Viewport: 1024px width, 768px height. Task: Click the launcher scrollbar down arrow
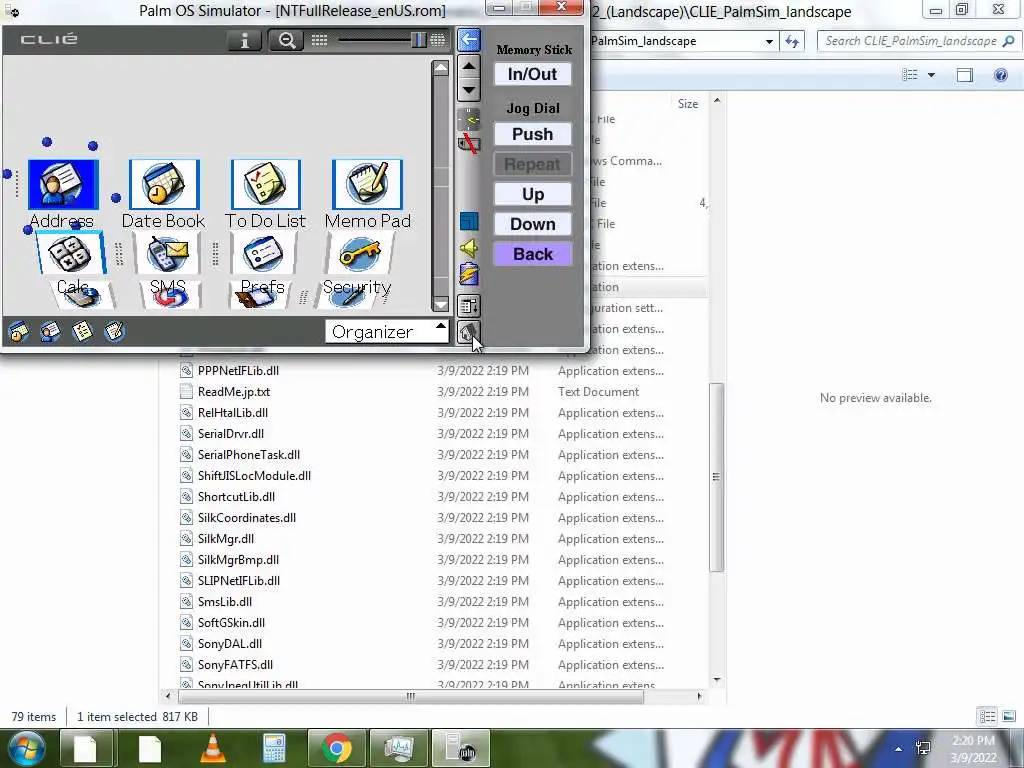pos(441,304)
